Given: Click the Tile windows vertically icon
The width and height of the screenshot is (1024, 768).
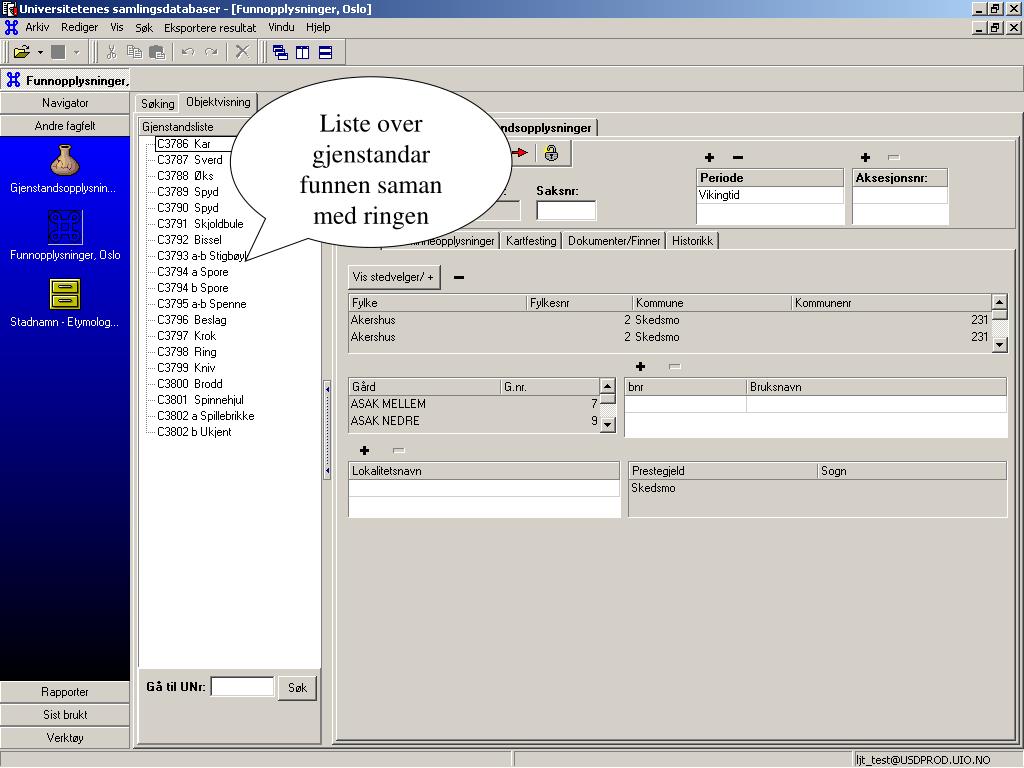Looking at the screenshot, I should pos(302,52).
